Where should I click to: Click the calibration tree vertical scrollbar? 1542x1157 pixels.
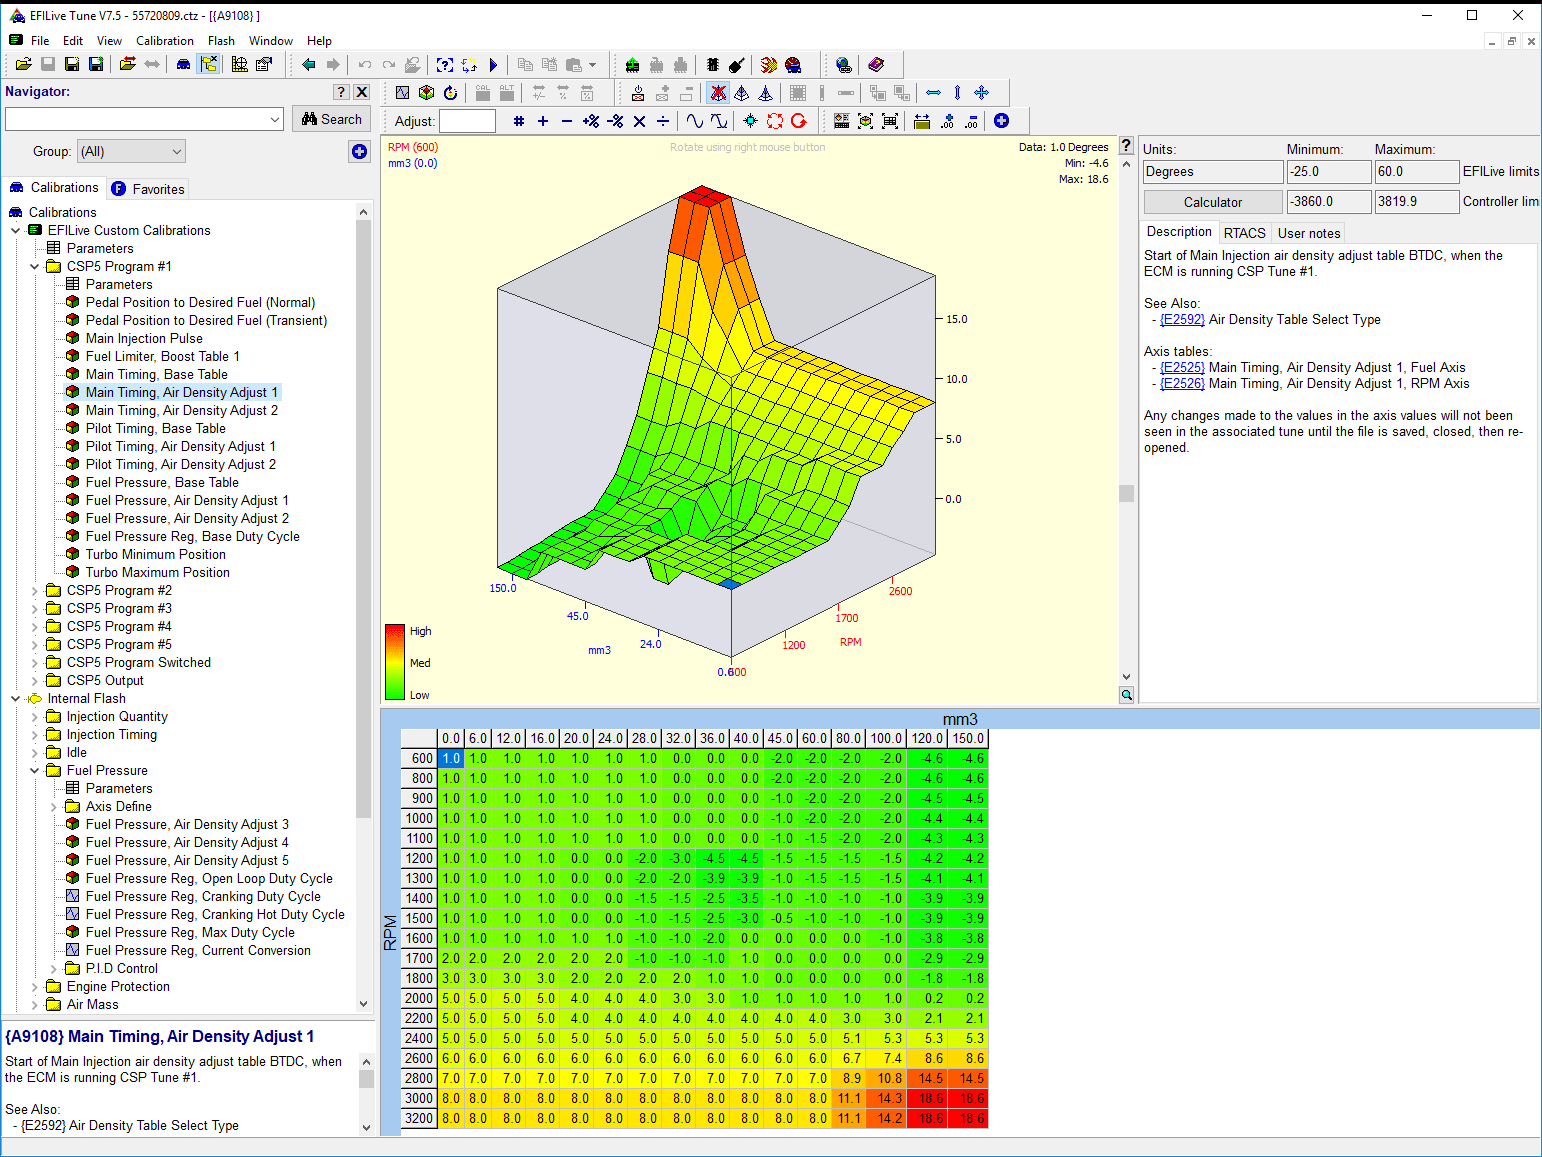tap(363, 518)
